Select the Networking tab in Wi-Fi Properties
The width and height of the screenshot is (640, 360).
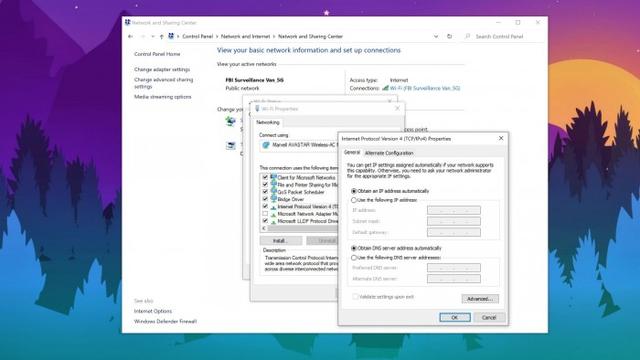click(268, 122)
